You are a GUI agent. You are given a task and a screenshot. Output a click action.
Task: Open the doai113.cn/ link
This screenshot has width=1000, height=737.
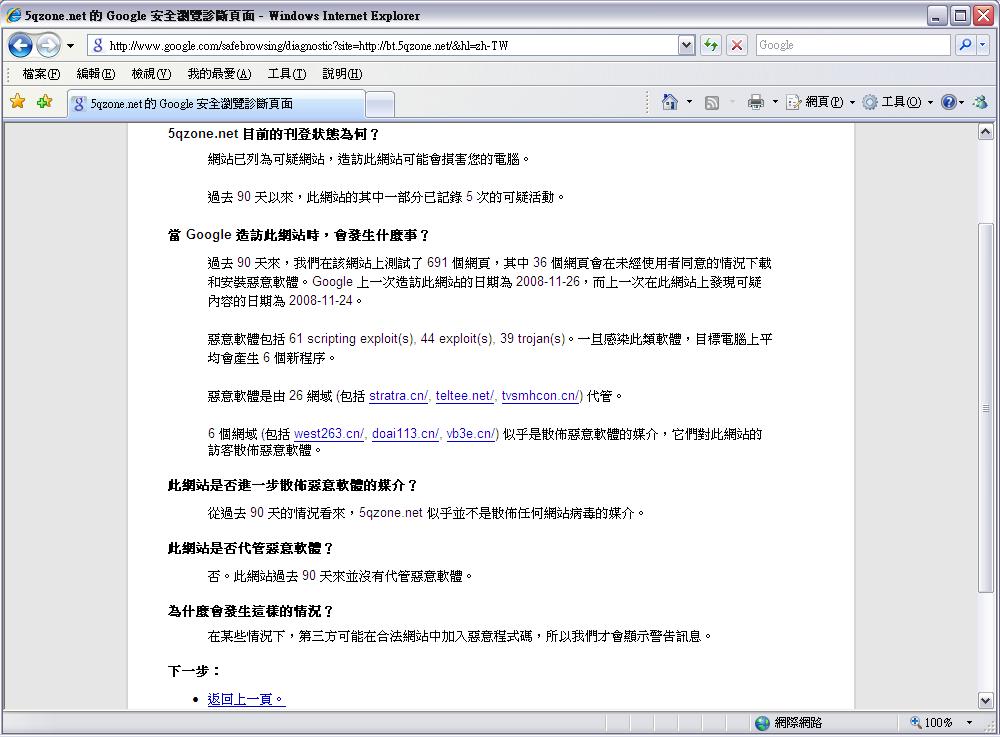click(x=406, y=434)
